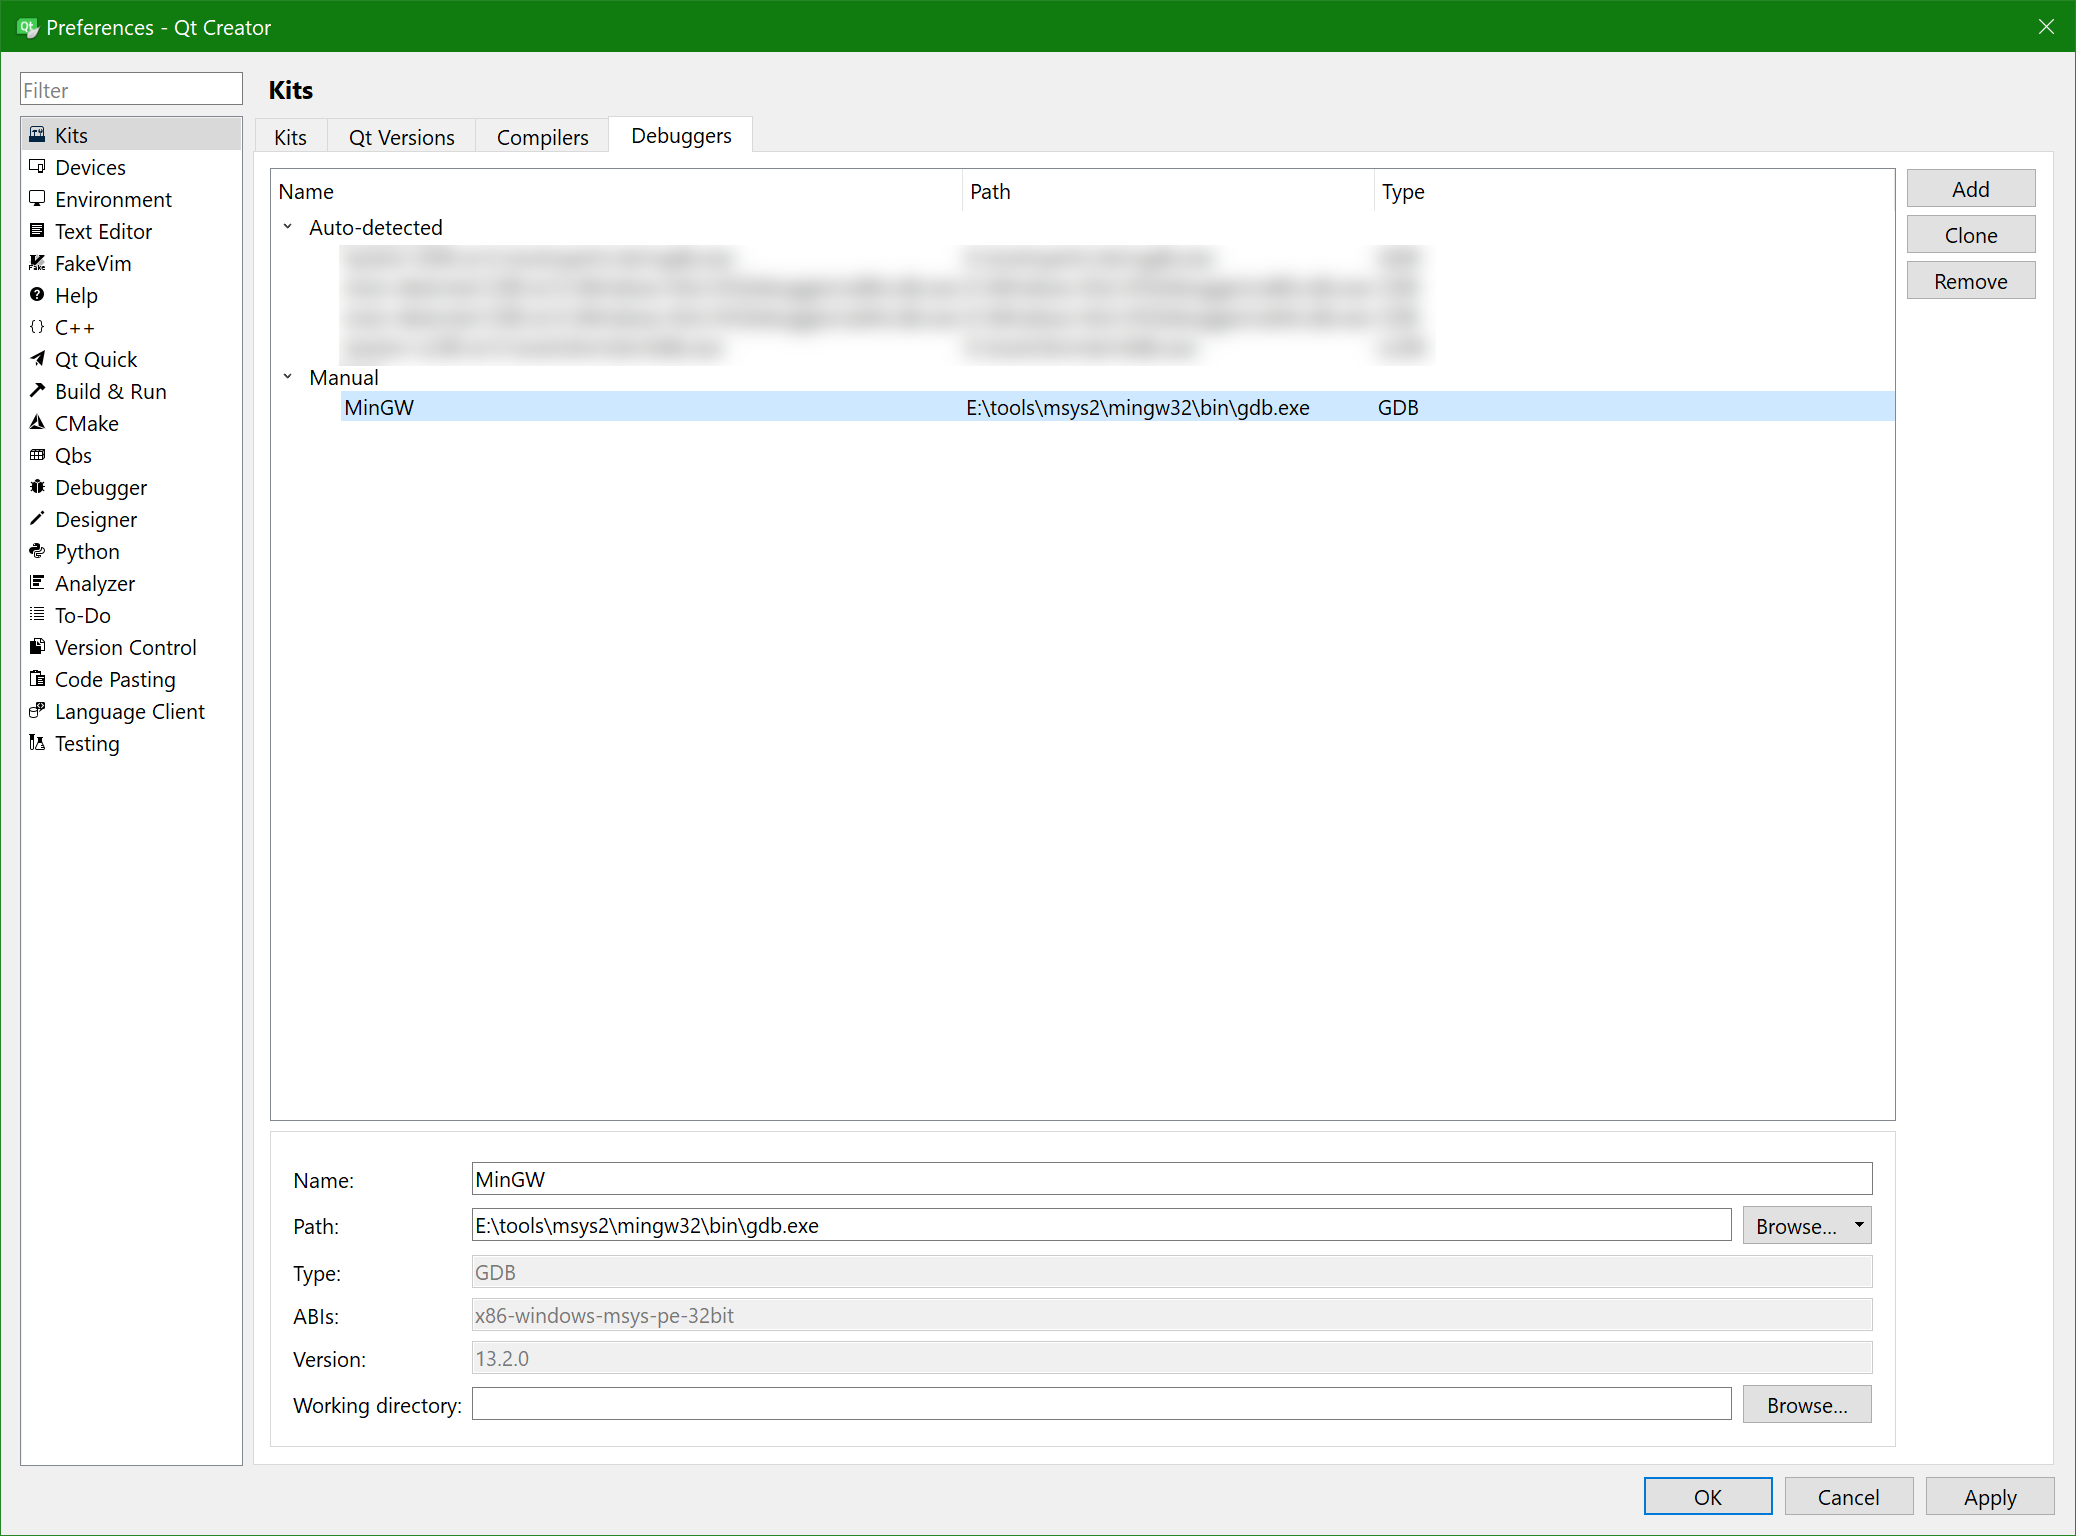Cancel the Preferences dialog
Viewport: 2076px width, 1536px height.
click(x=1849, y=1497)
